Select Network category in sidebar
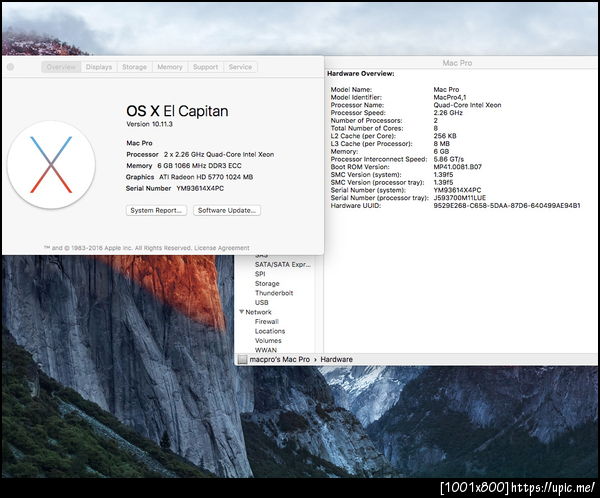This screenshot has height=498, width=600. coord(258,312)
